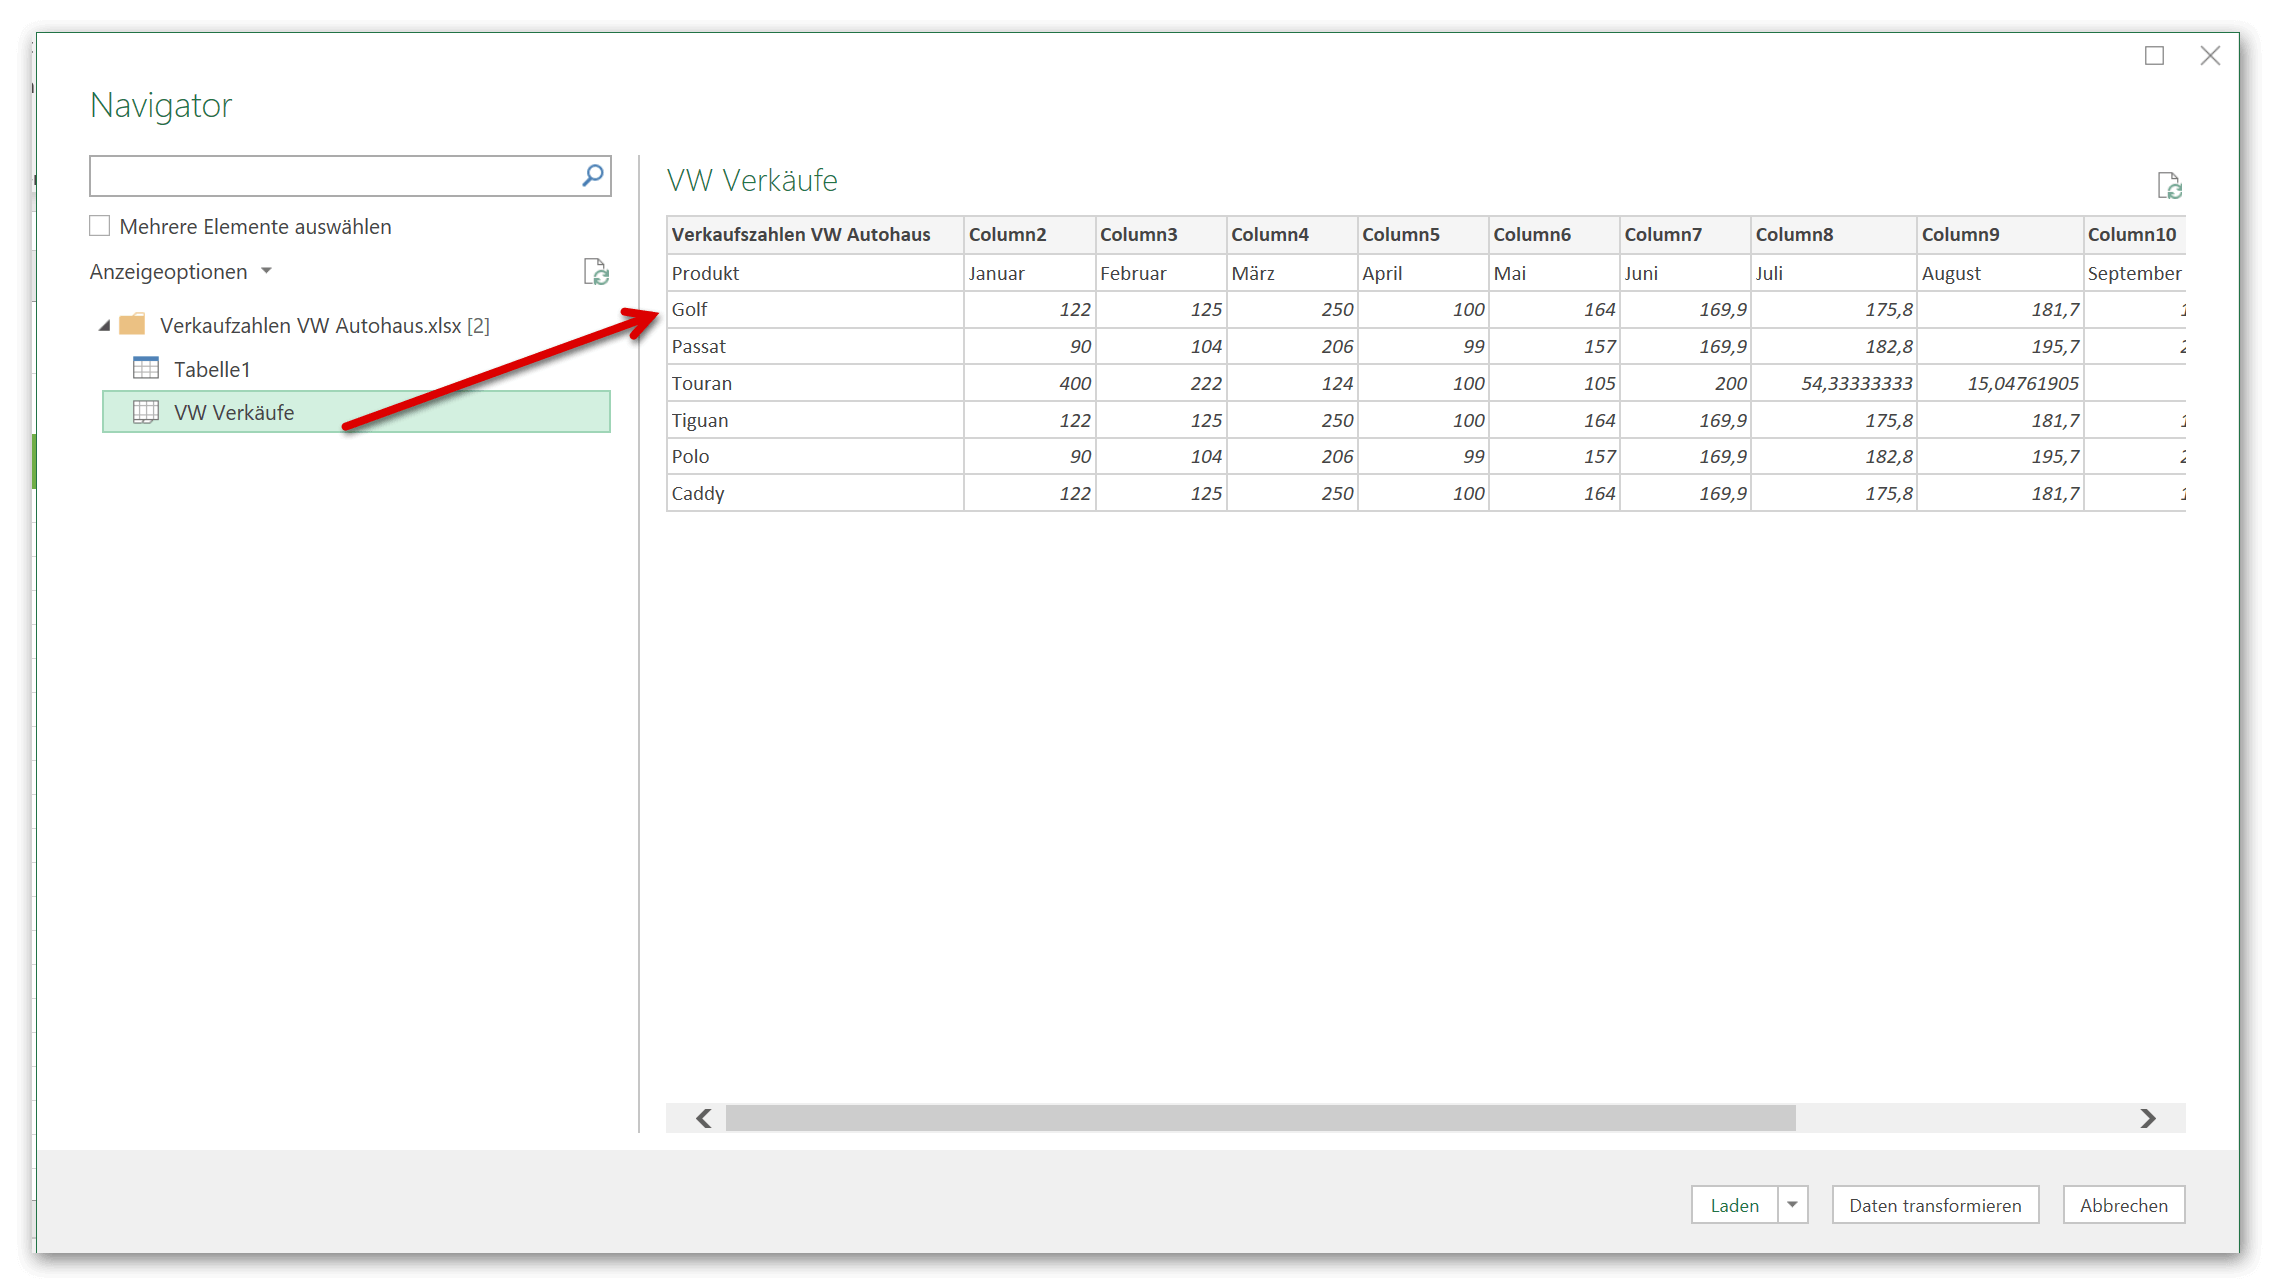Click Touran's Februar value 222
Image resolution: width=2272 pixels, height=1285 pixels.
1161,384
